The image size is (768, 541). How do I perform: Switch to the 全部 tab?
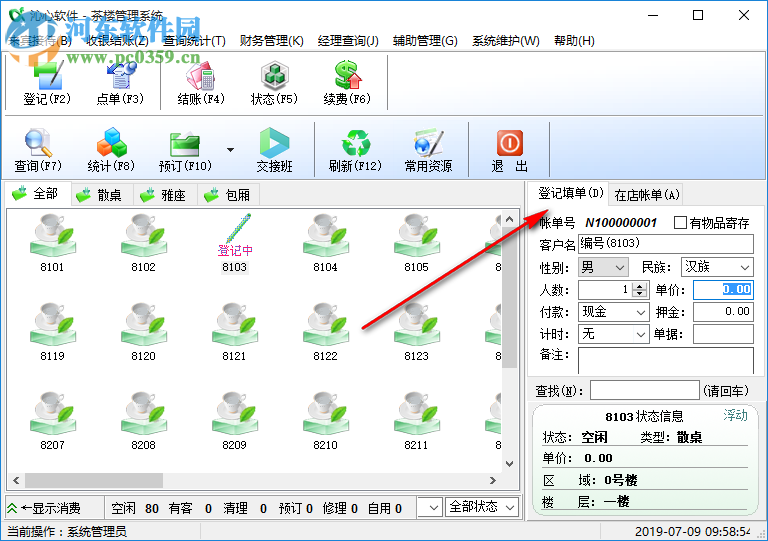click(x=38, y=194)
